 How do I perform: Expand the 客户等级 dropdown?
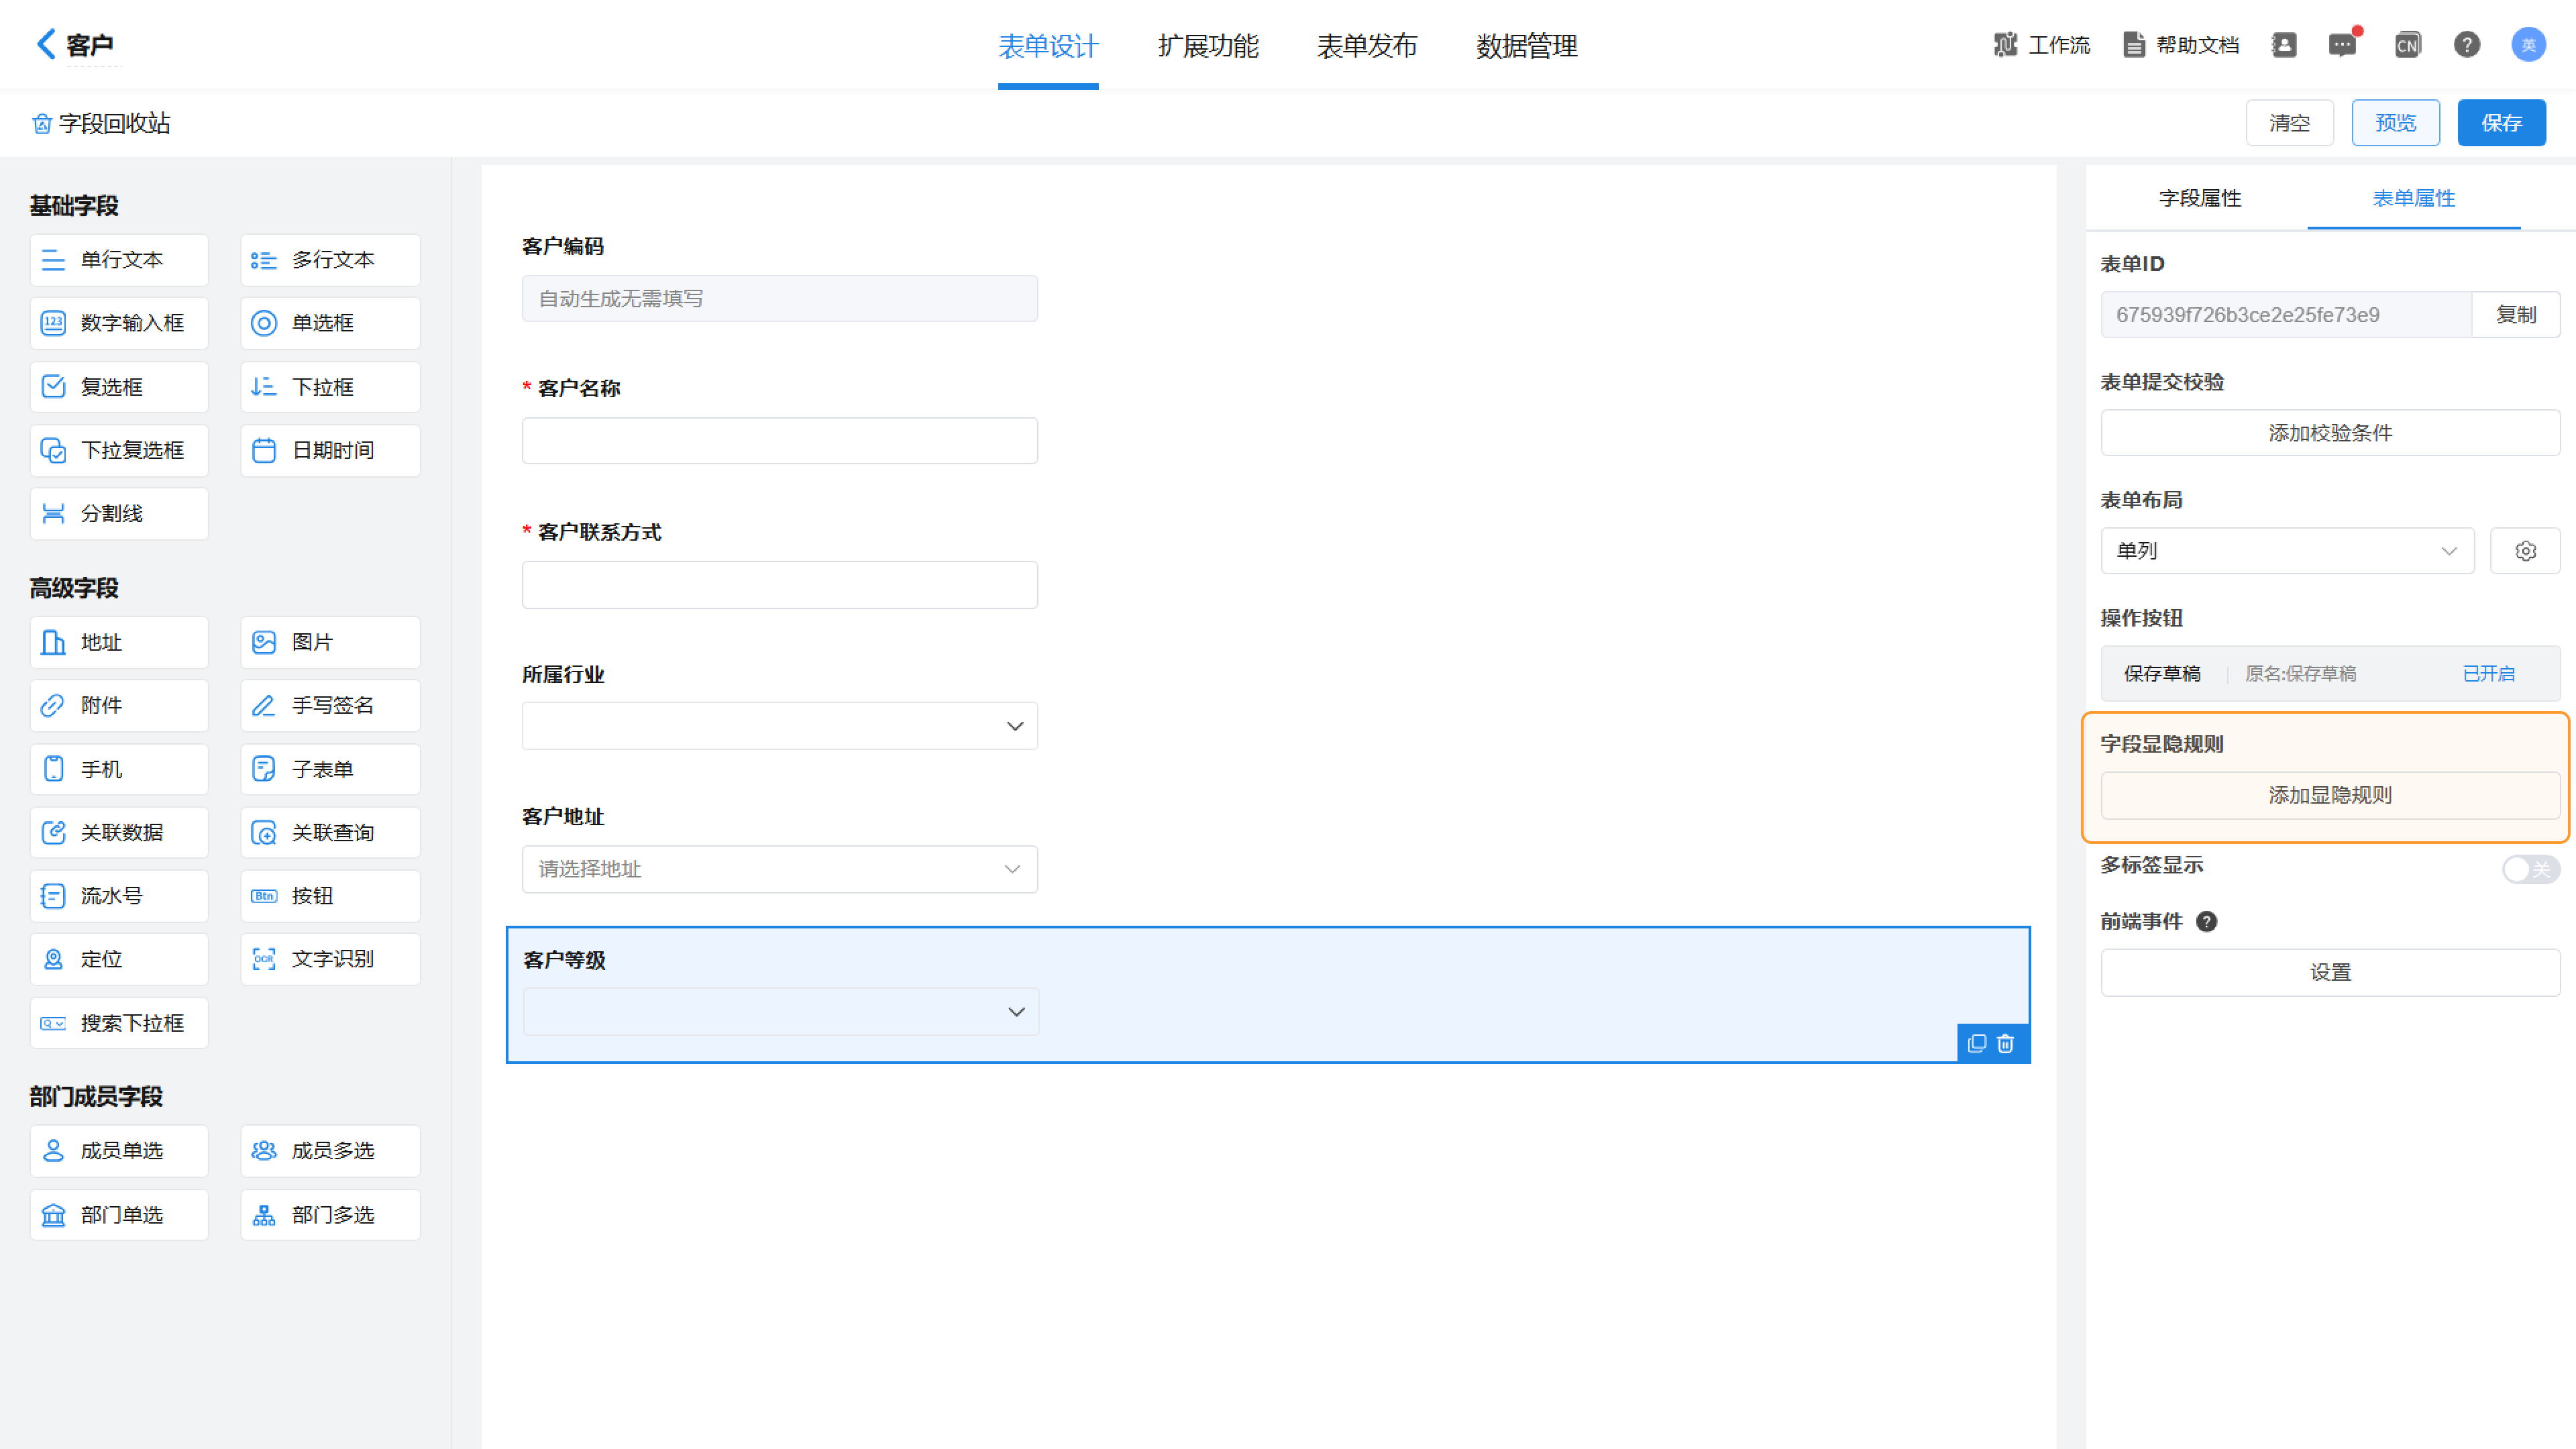point(780,1012)
